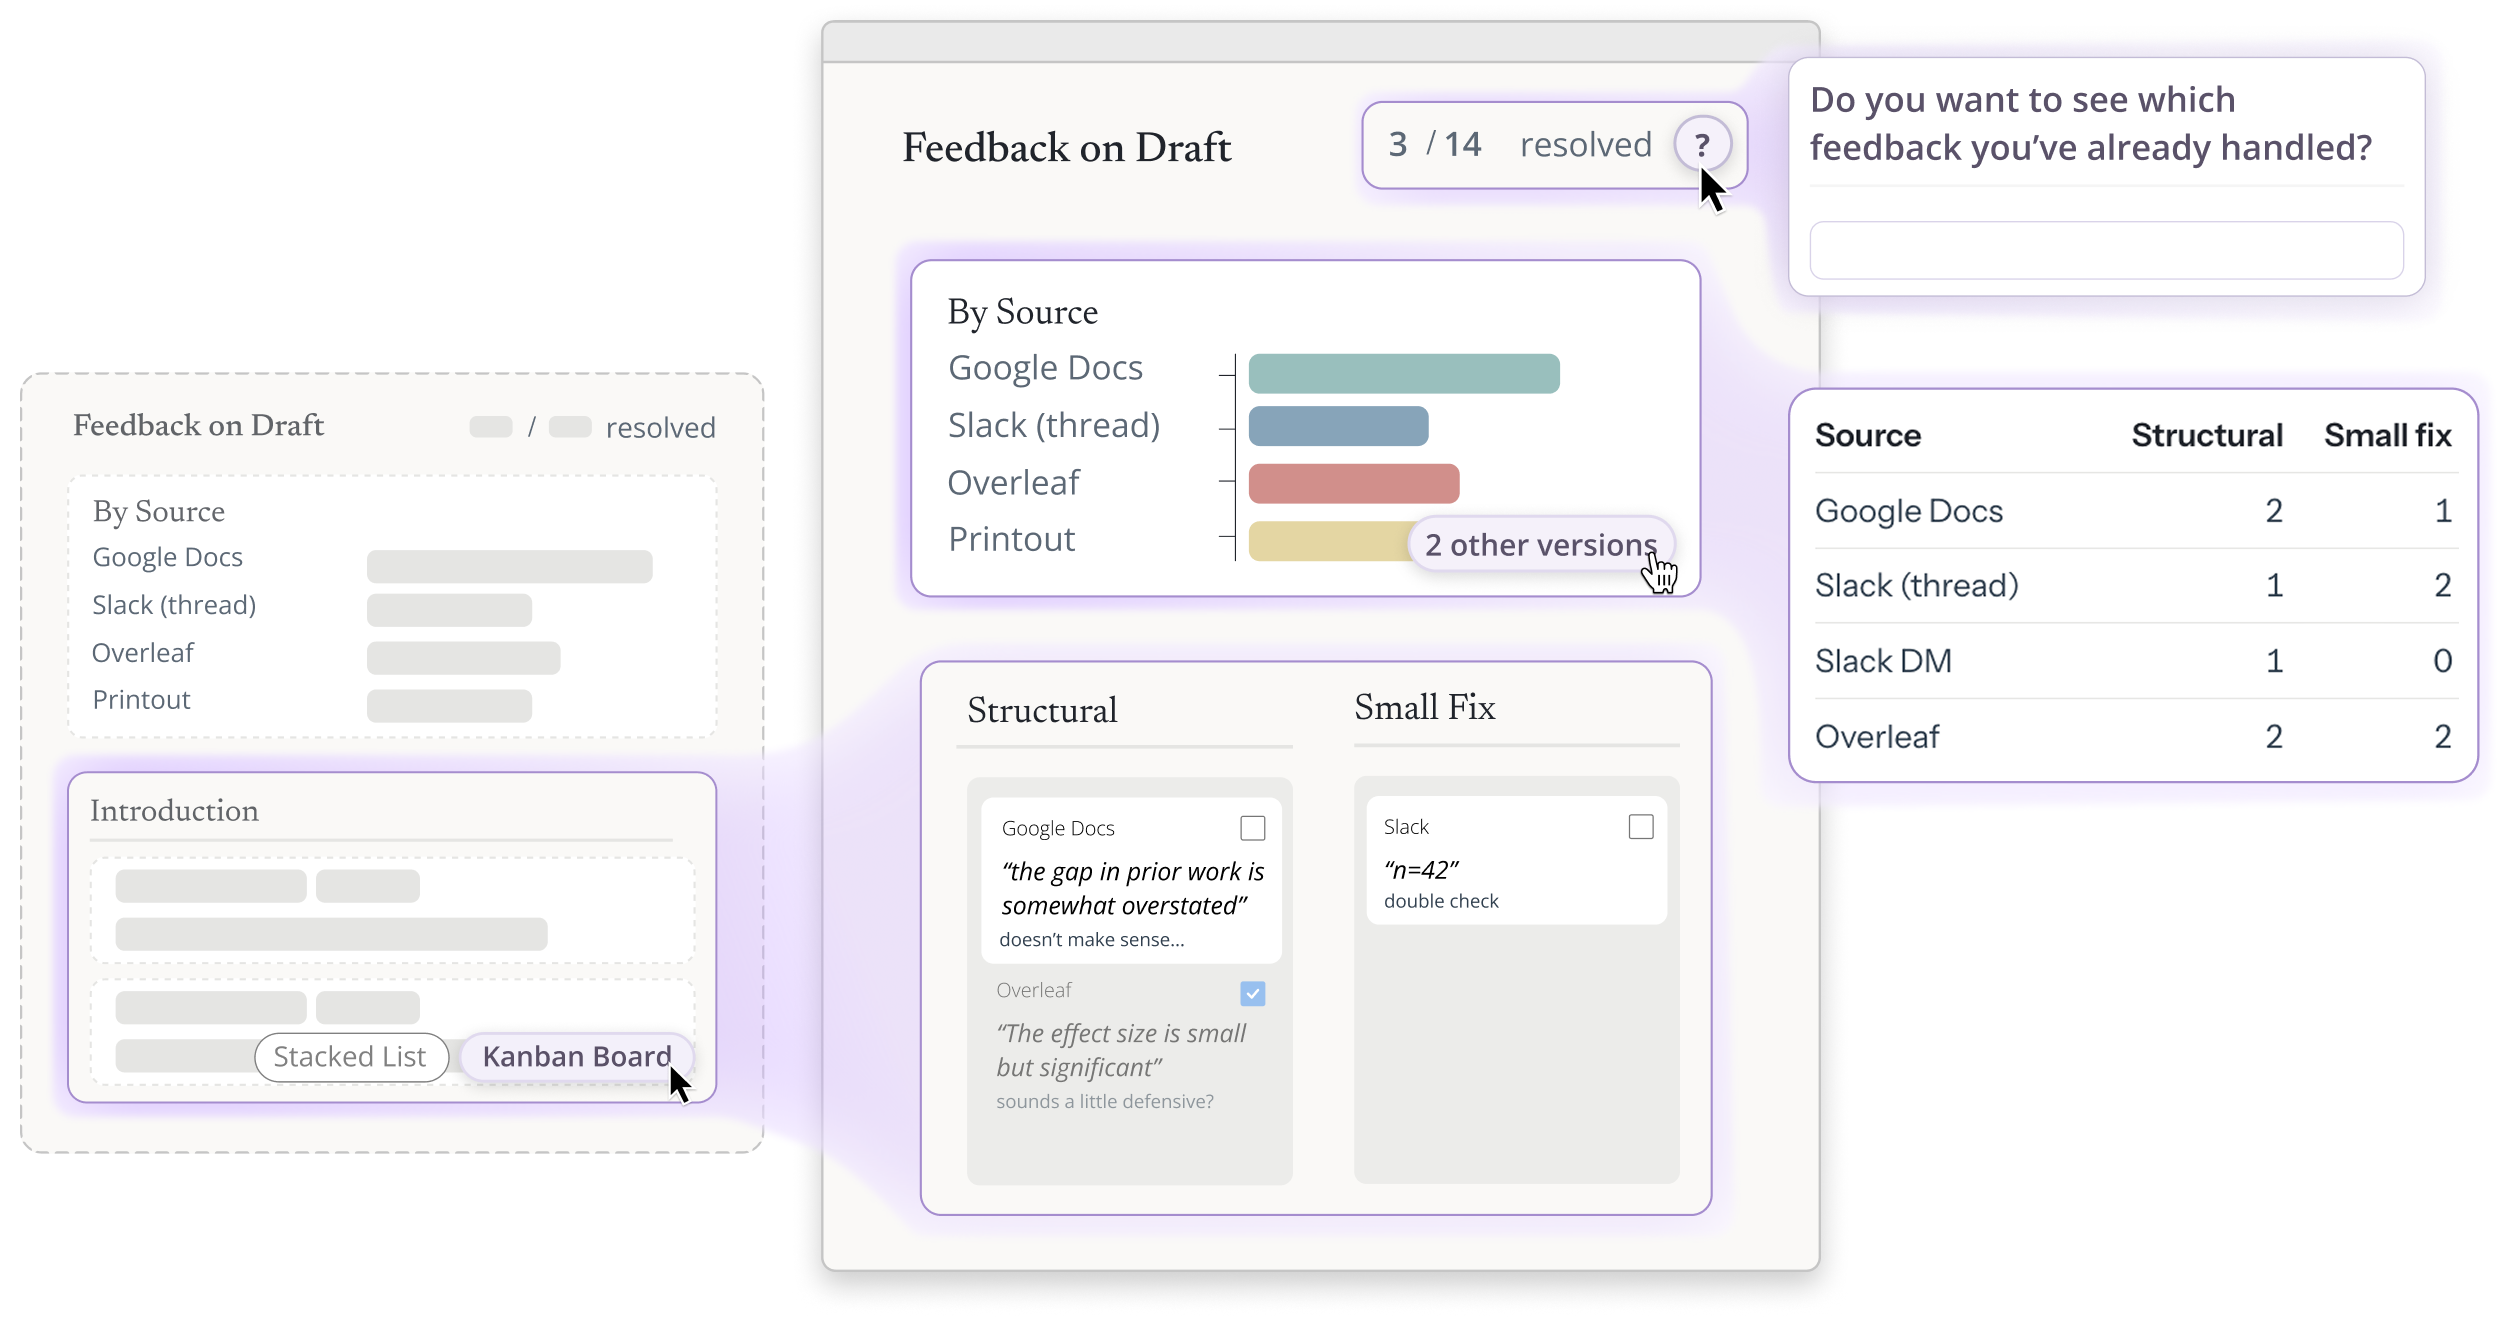The image size is (2511, 1317).
Task: Click Structural header in the table
Action: tap(2206, 435)
